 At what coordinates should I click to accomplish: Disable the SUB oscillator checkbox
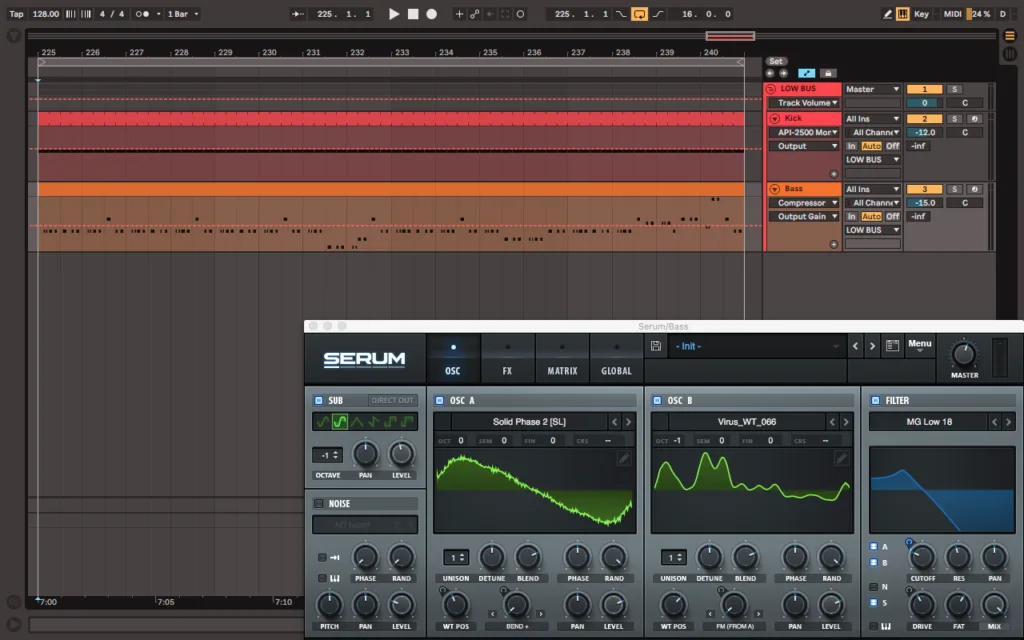(x=319, y=400)
